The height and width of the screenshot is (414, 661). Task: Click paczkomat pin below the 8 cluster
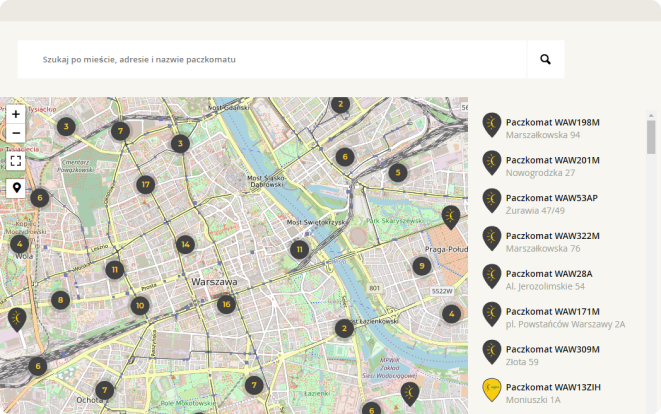17,319
